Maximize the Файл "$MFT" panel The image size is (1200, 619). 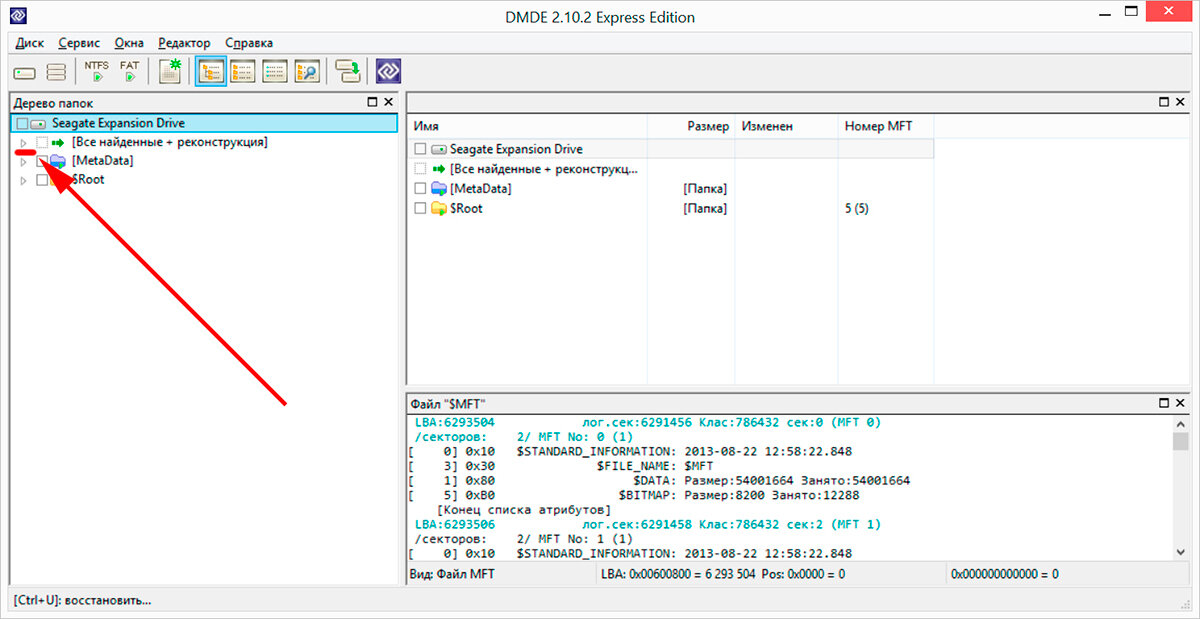pyautogui.click(x=1165, y=404)
